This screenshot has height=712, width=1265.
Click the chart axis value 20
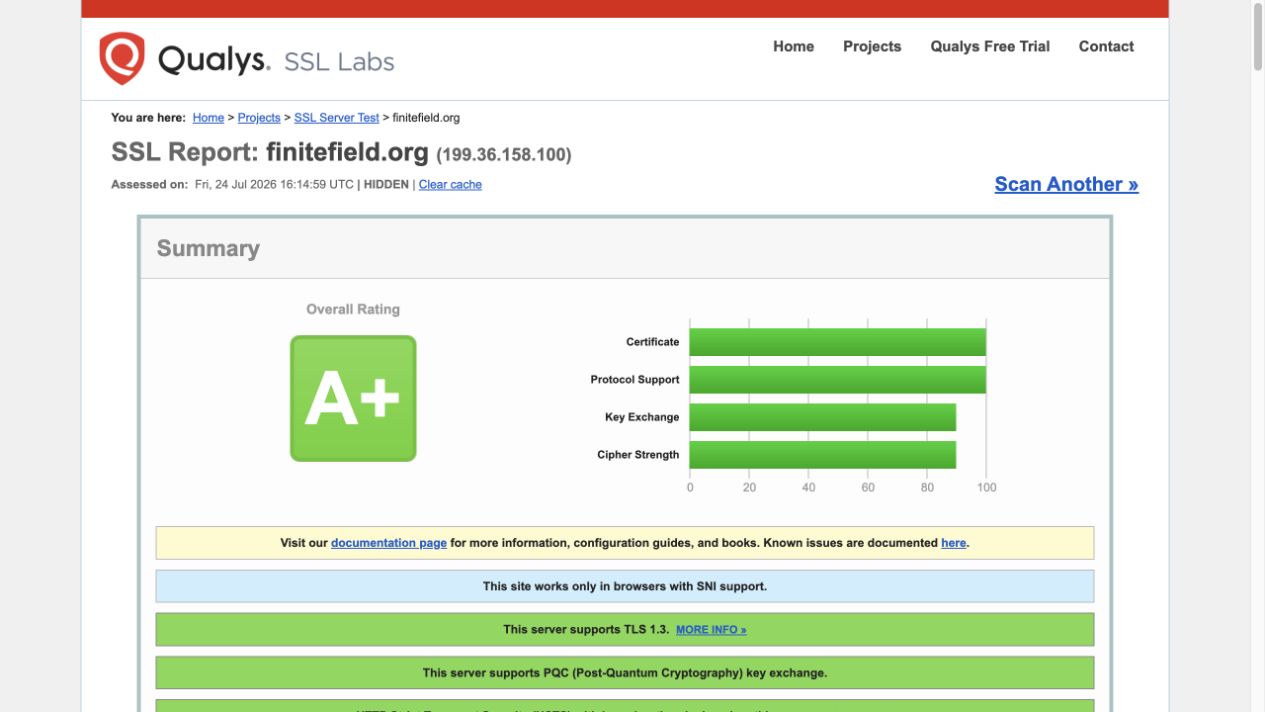point(749,488)
